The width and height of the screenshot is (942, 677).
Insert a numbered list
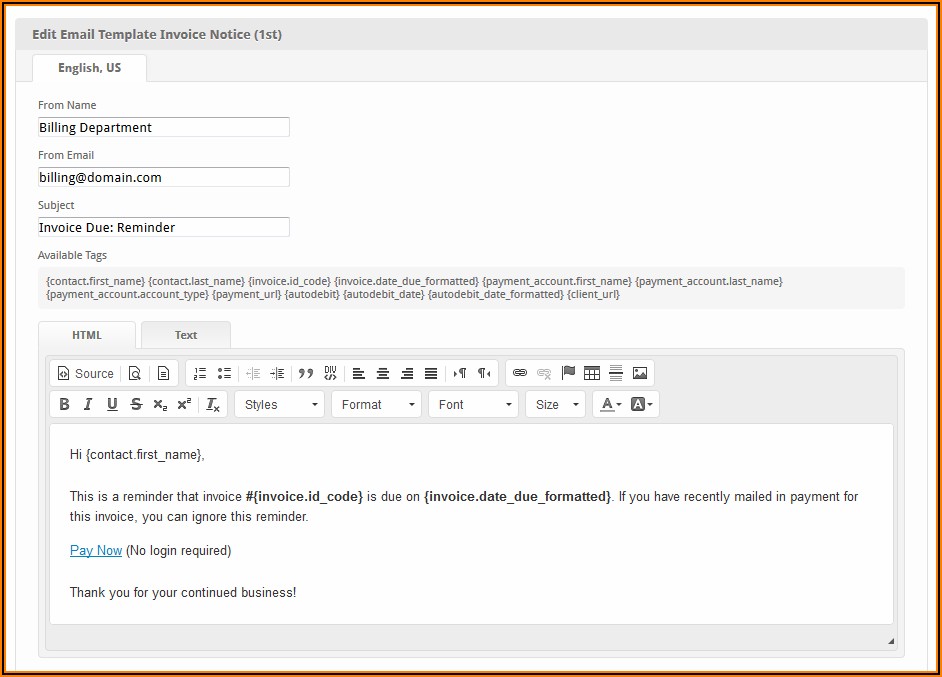[x=199, y=374]
